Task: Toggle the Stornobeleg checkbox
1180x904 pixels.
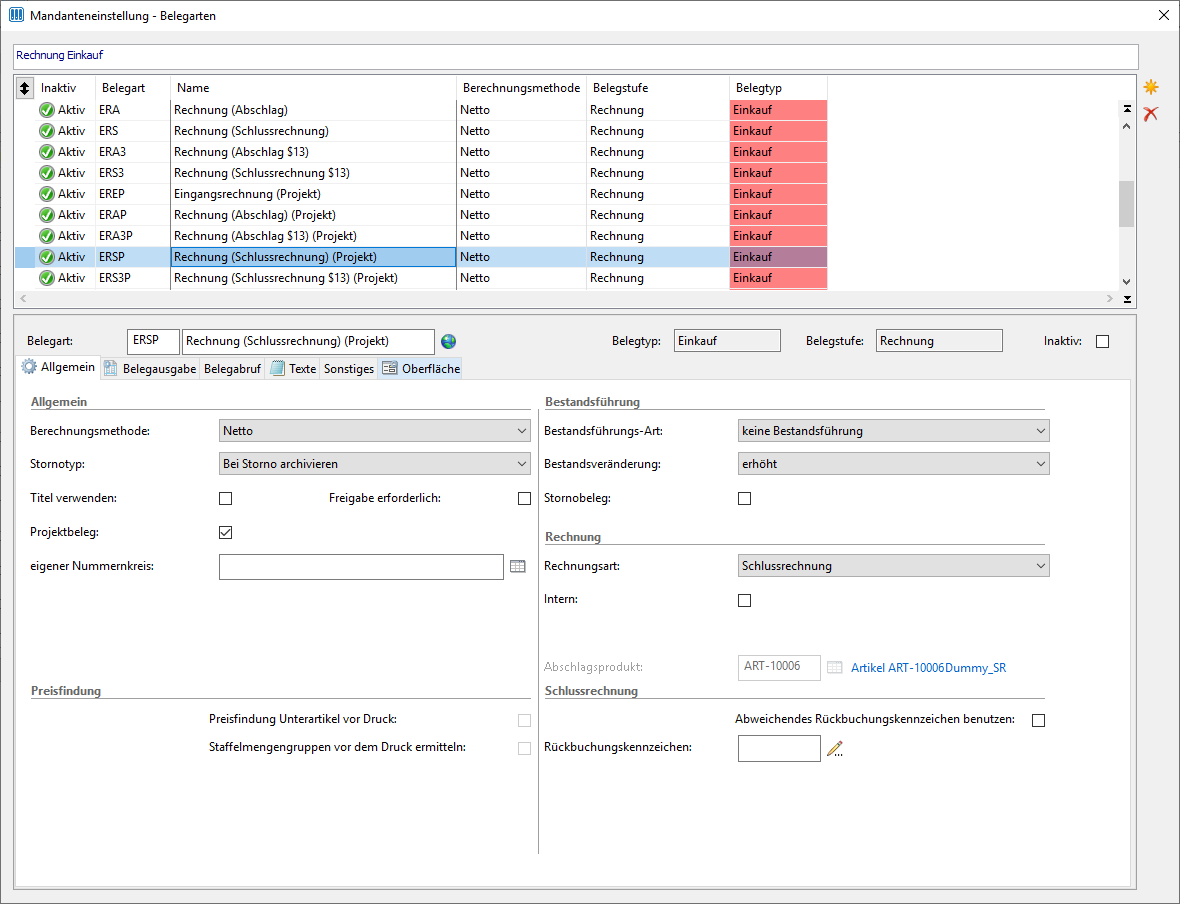Action: point(744,498)
